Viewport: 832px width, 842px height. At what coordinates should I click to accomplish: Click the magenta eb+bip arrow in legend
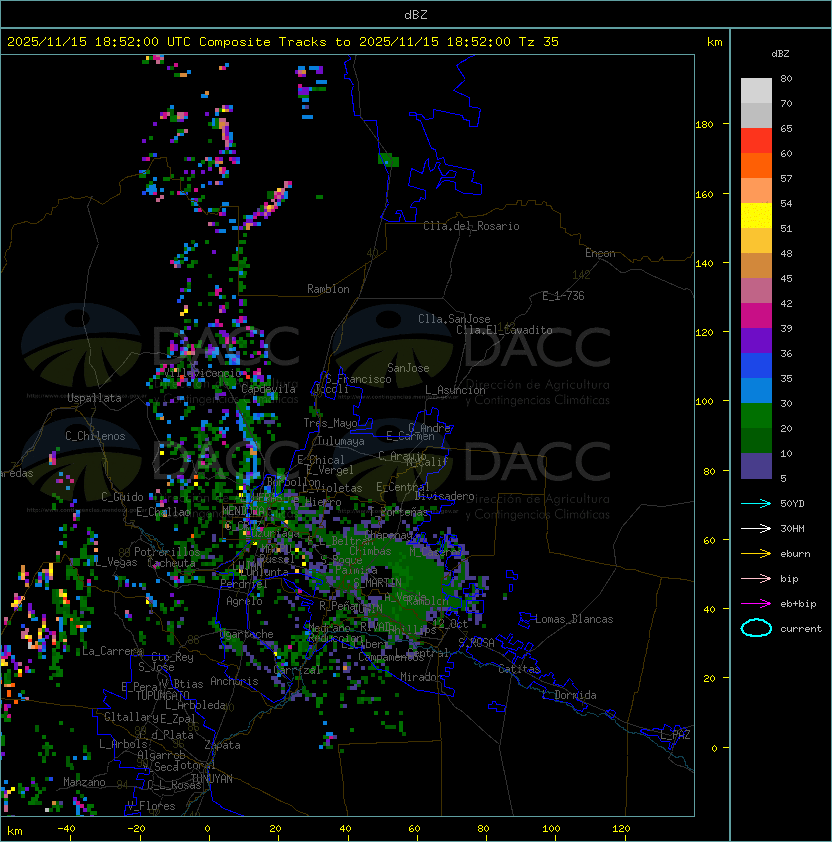(756, 604)
